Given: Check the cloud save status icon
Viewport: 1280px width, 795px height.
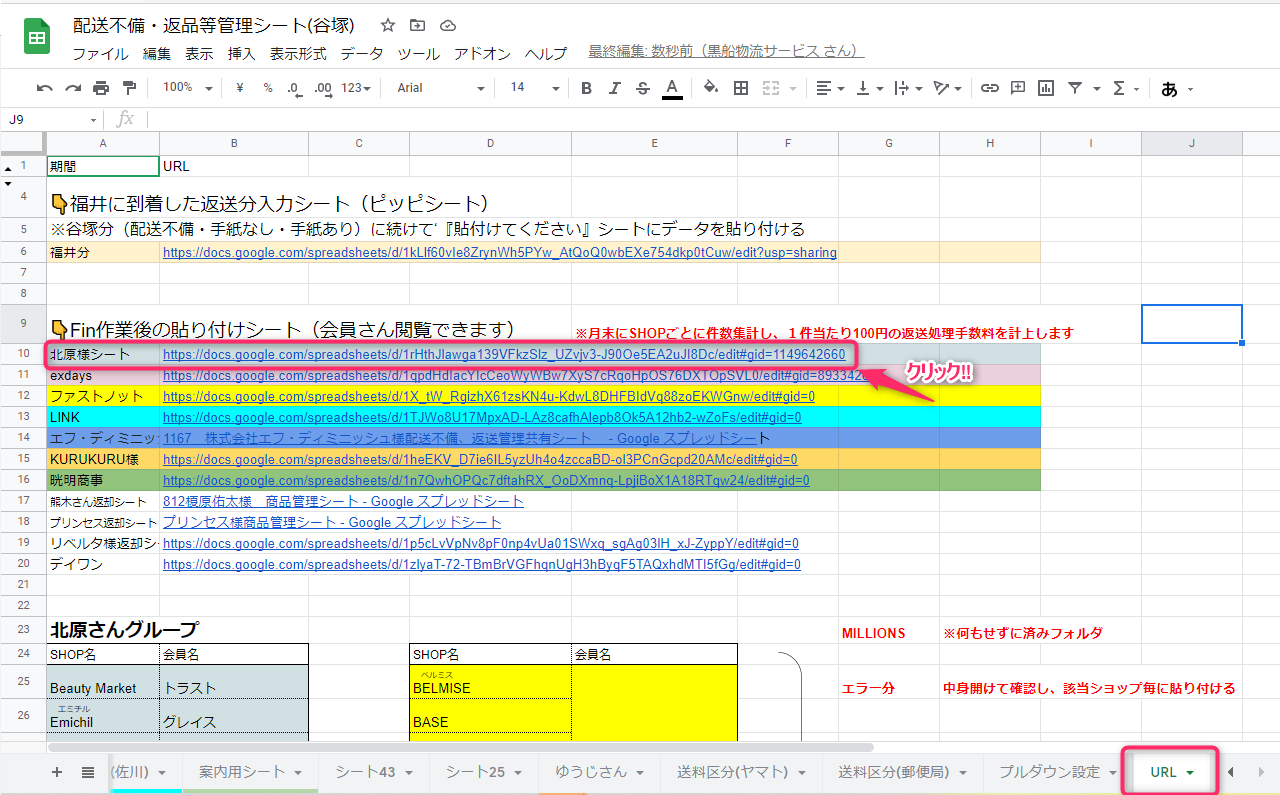Looking at the screenshot, I should click(447, 25).
